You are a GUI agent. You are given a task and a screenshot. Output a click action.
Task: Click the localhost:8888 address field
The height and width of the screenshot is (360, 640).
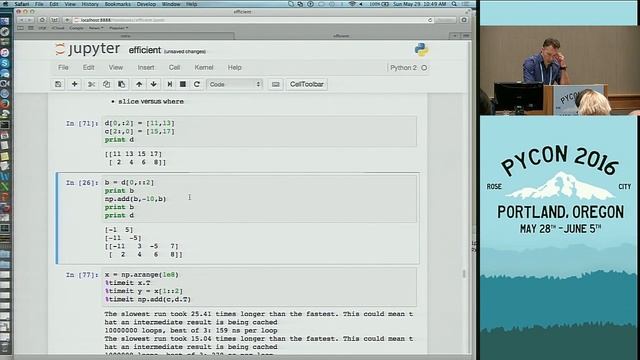[253, 20]
